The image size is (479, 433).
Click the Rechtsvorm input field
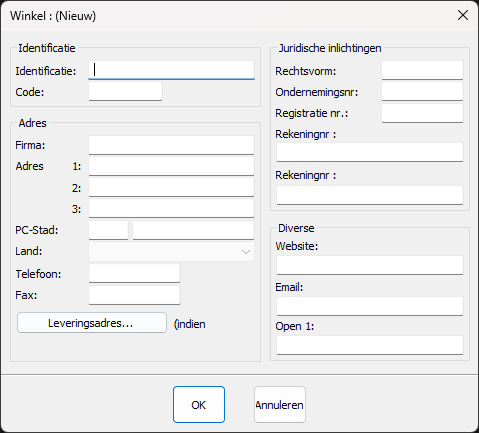(422, 70)
